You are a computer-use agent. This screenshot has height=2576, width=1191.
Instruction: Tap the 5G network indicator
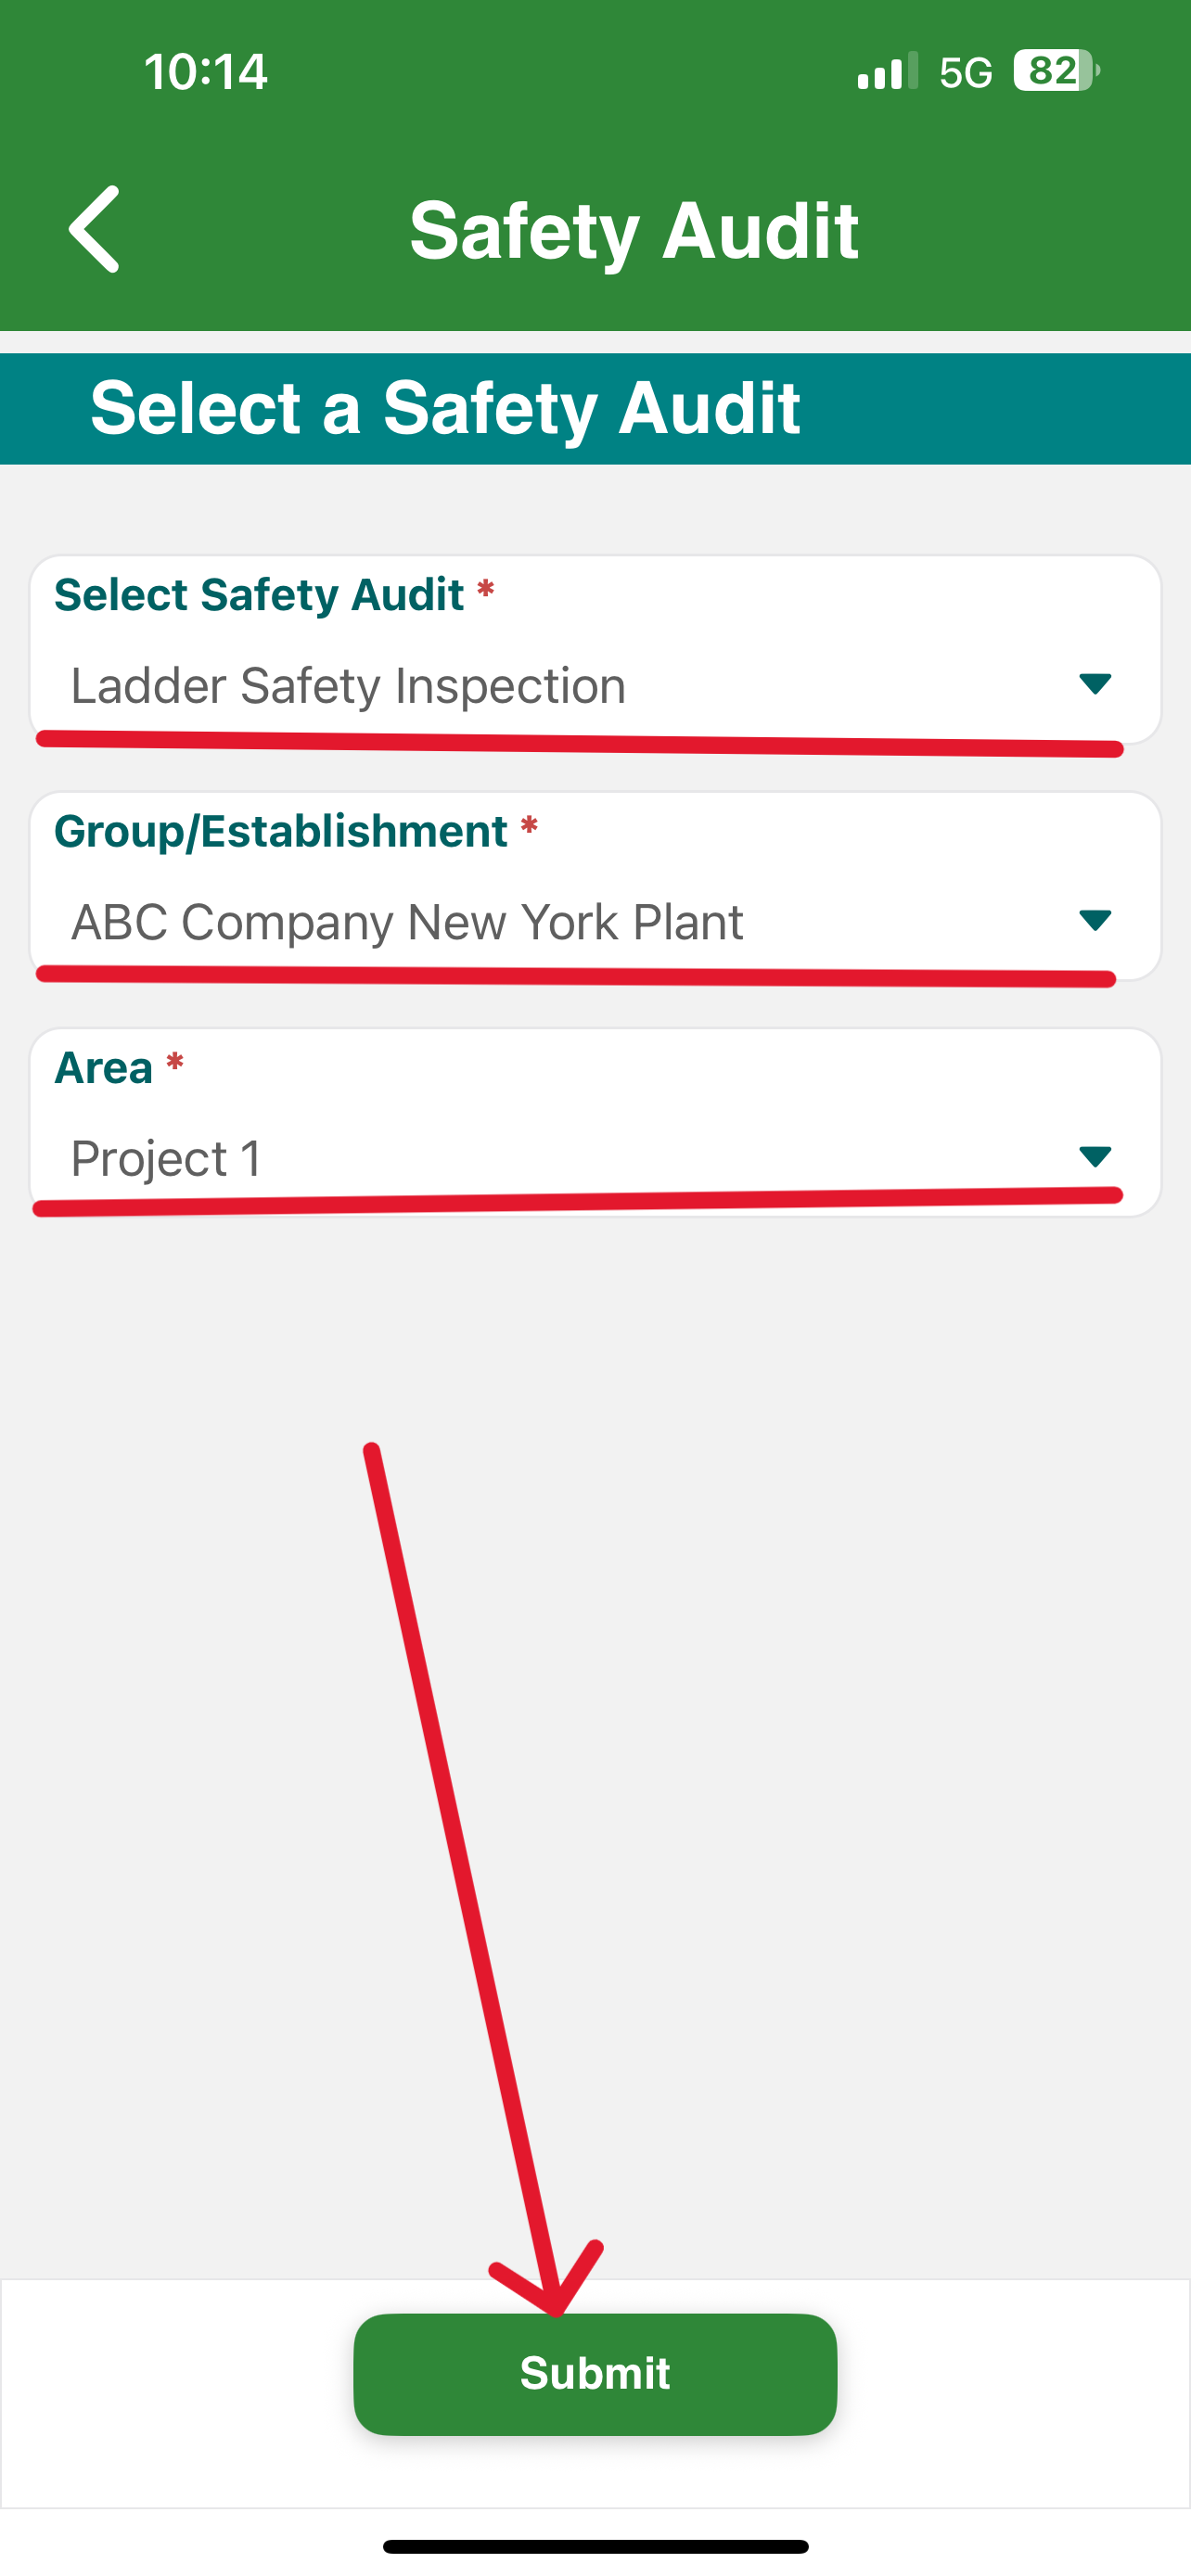point(966,72)
